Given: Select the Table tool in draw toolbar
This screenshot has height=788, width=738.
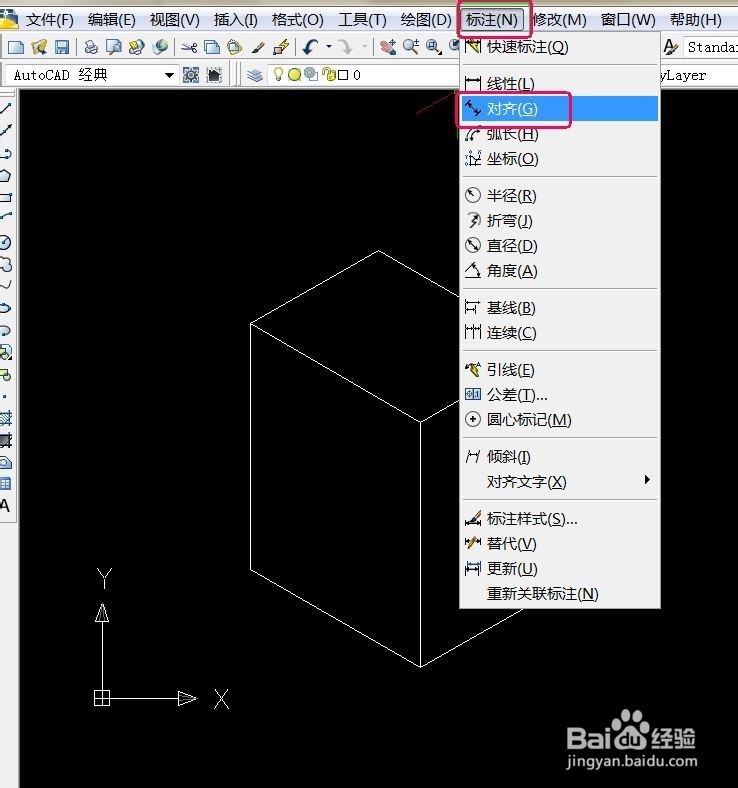Looking at the screenshot, I should [x=5, y=484].
